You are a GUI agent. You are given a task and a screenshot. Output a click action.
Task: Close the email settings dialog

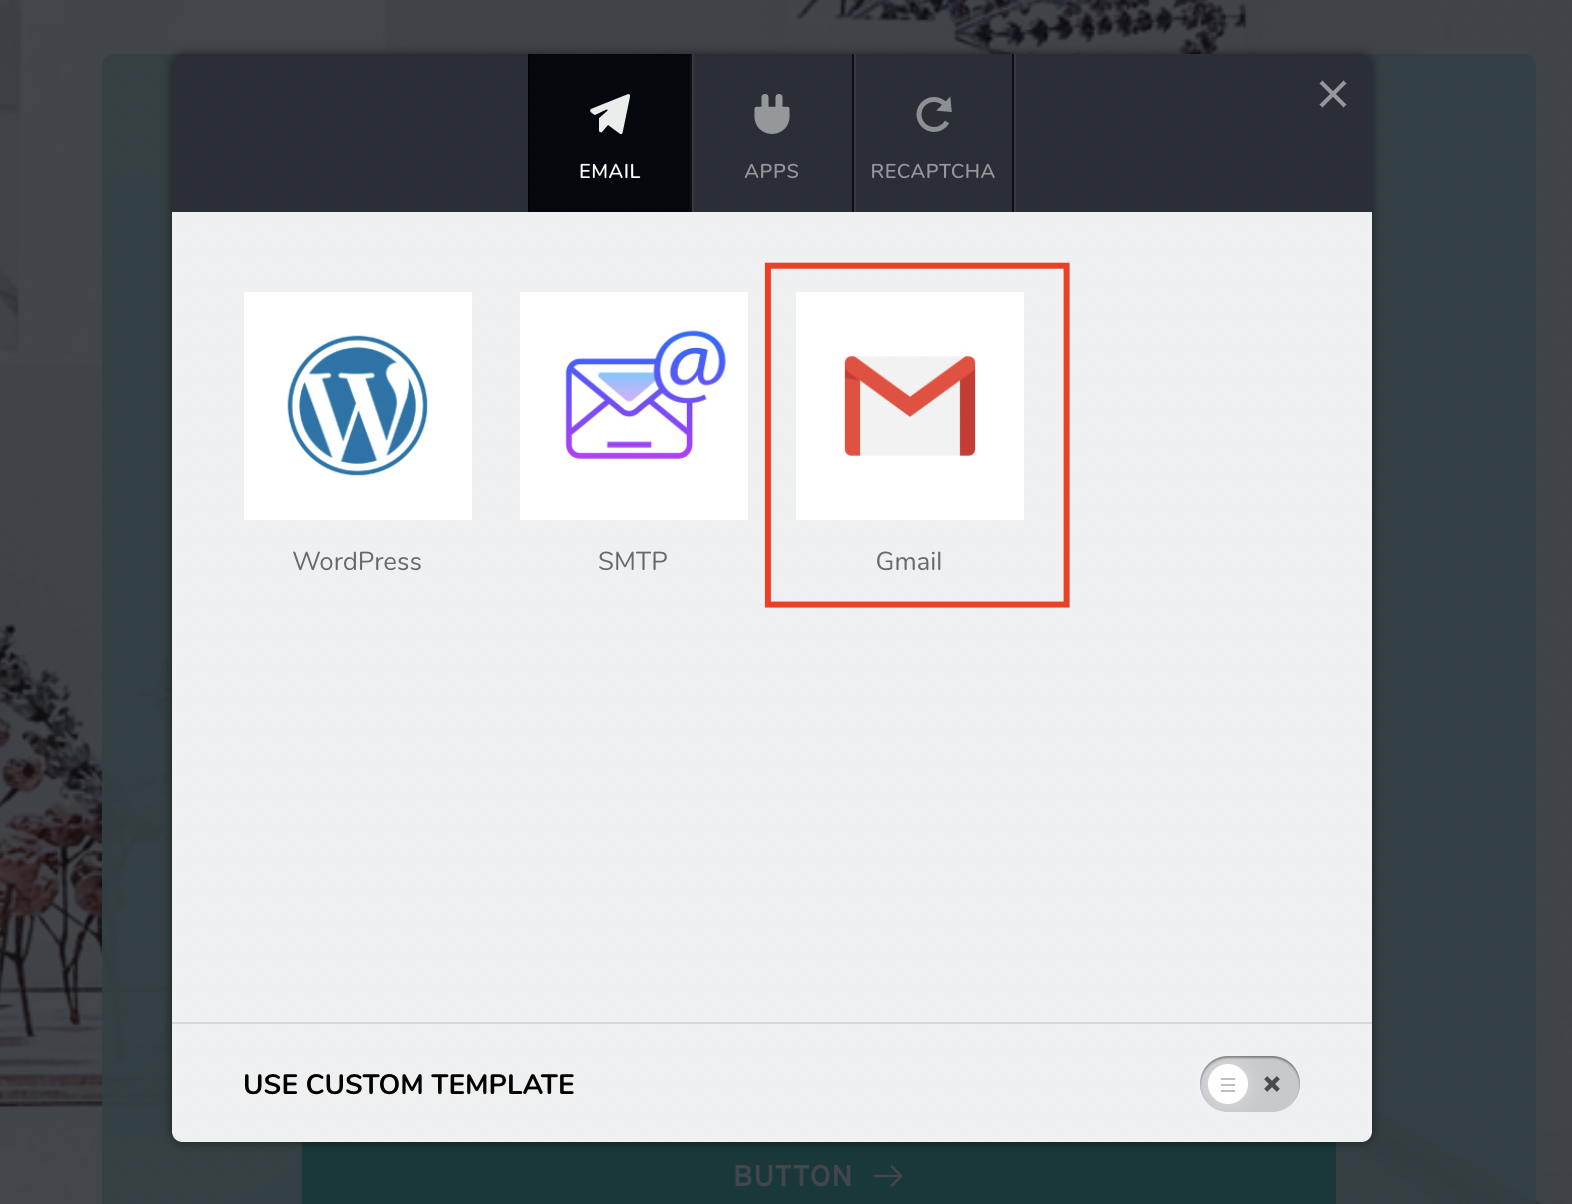[x=1333, y=94]
